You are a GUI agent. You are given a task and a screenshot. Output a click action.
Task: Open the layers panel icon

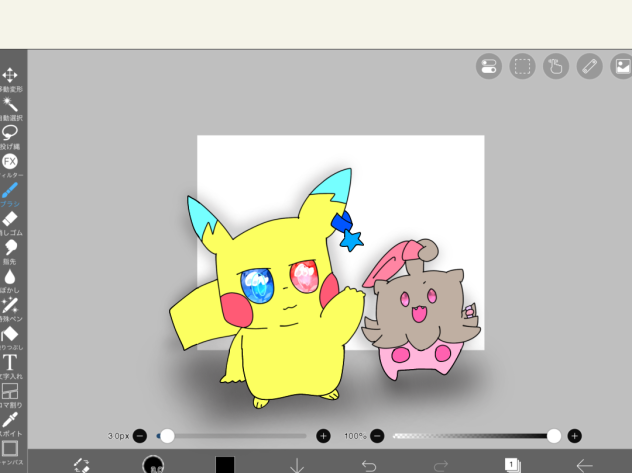click(x=512, y=465)
